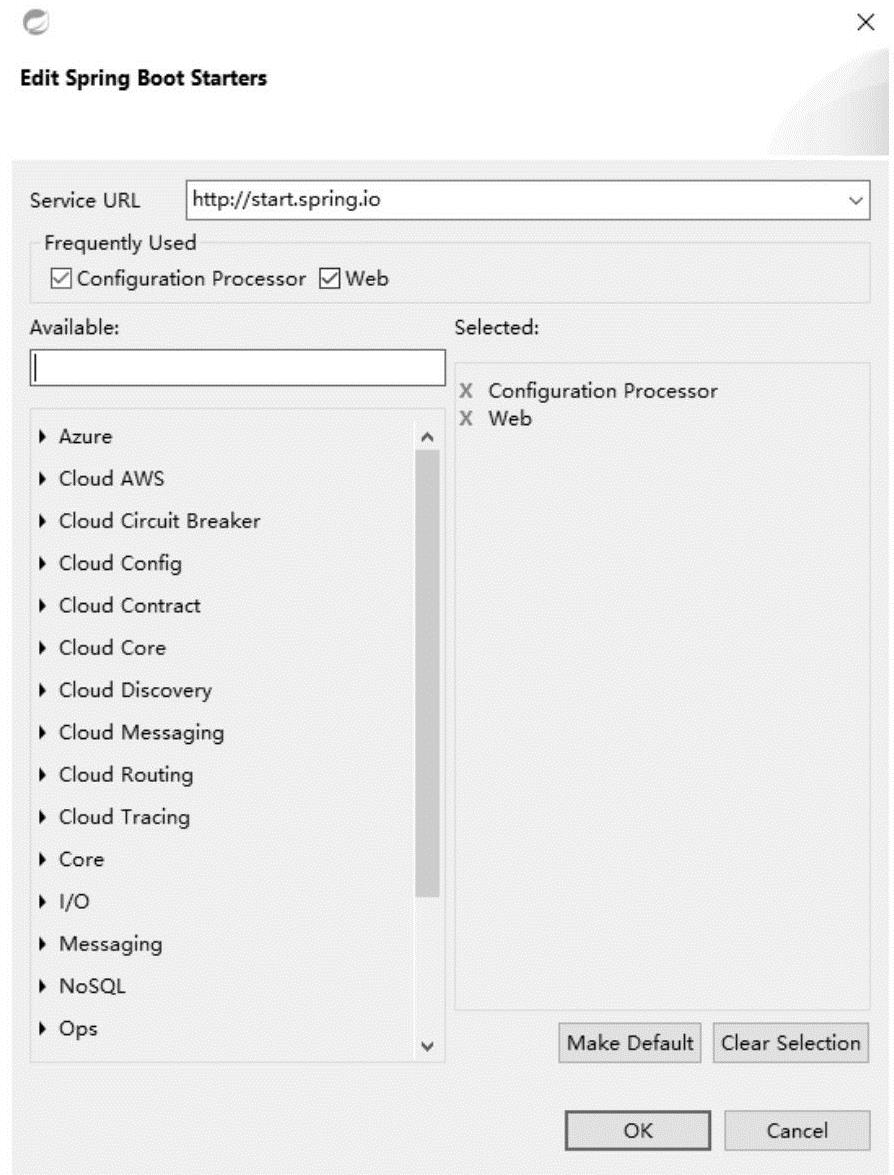Confirm with the OK button
This screenshot has height=1175, width=894.
click(x=638, y=1131)
